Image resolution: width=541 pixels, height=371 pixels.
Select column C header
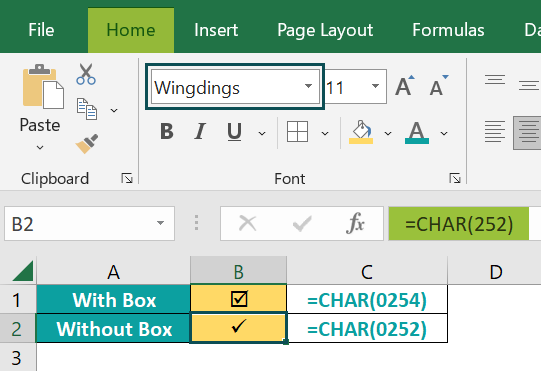pyautogui.click(x=367, y=272)
